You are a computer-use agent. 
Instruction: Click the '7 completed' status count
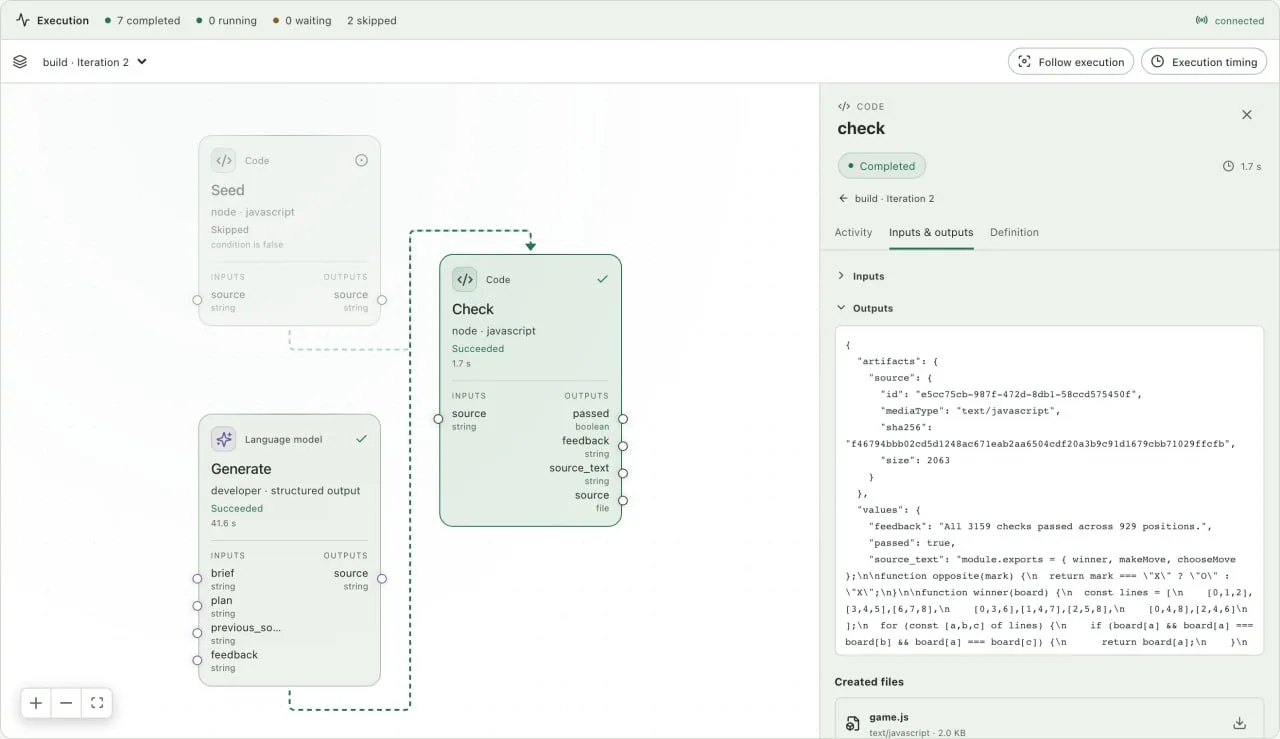point(143,20)
